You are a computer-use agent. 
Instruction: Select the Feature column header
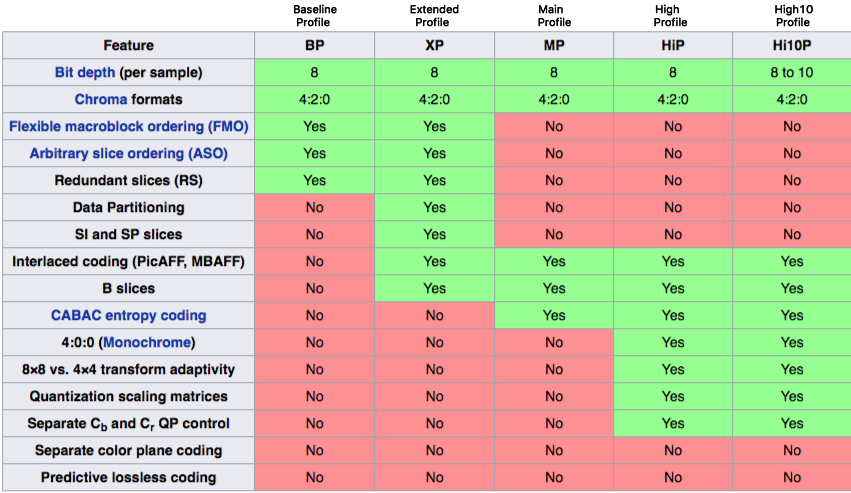(128, 45)
